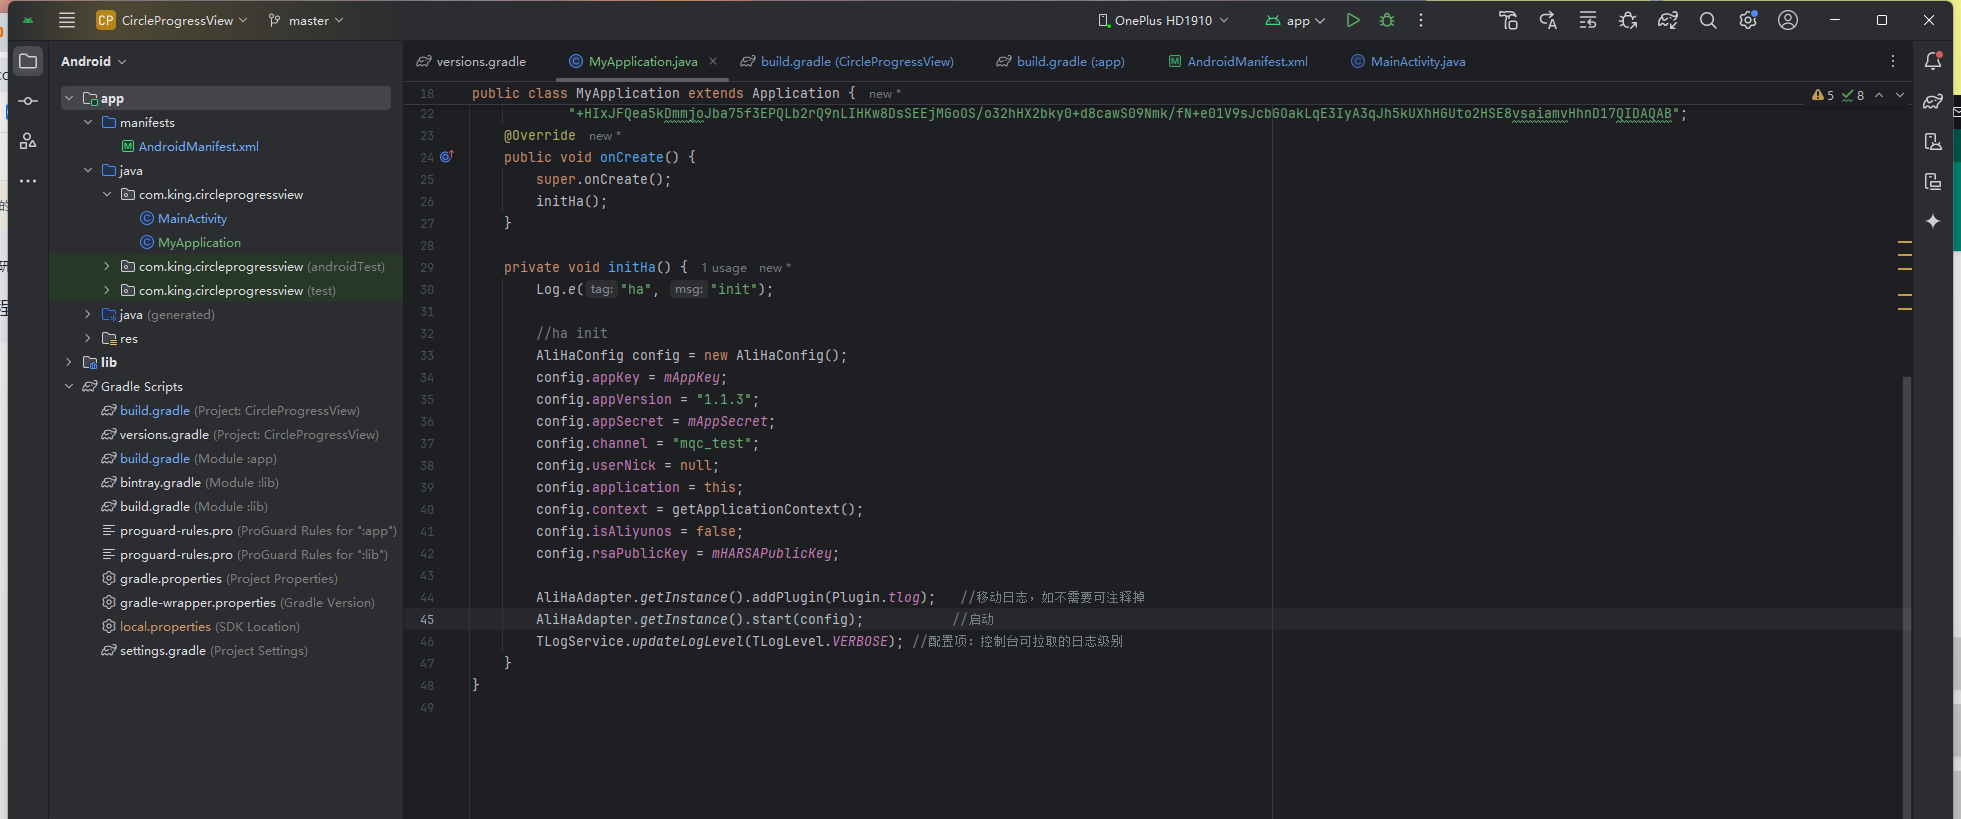This screenshot has width=1961, height=819.
Task: Expand the java (generated) folder
Action: point(88,314)
